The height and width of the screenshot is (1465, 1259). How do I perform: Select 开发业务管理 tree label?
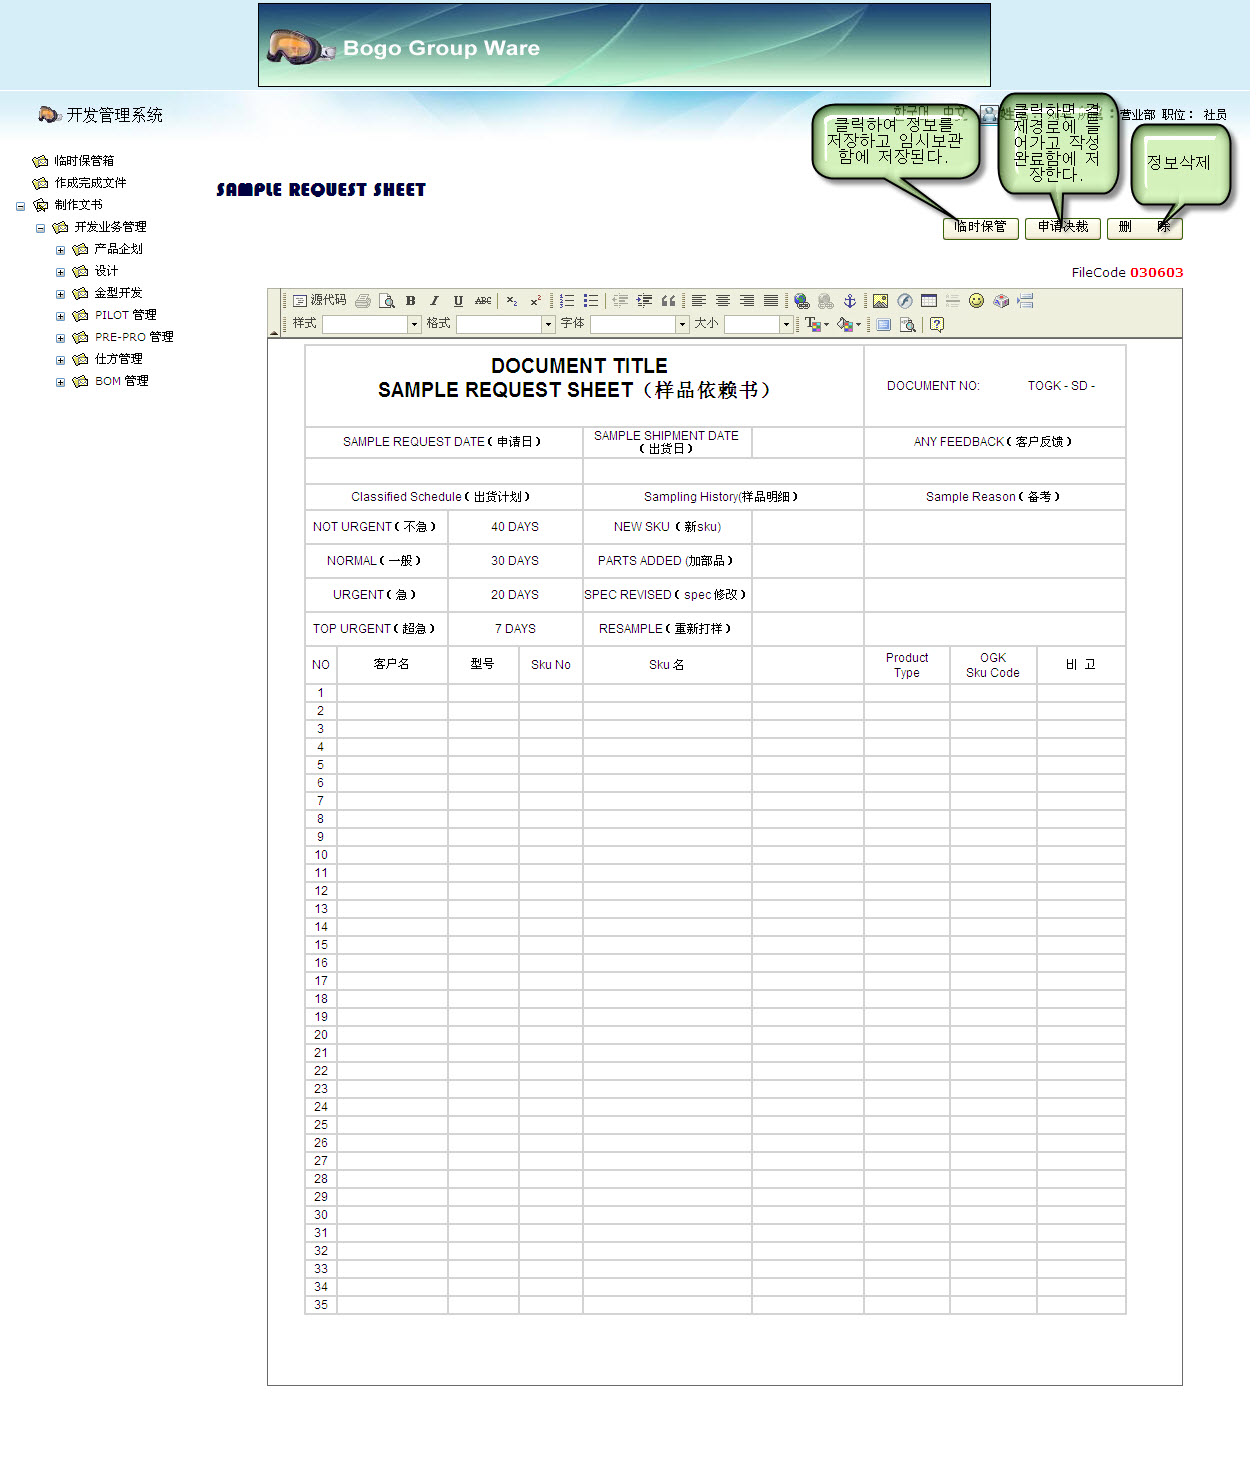pyautogui.click(x=110, y=227)
